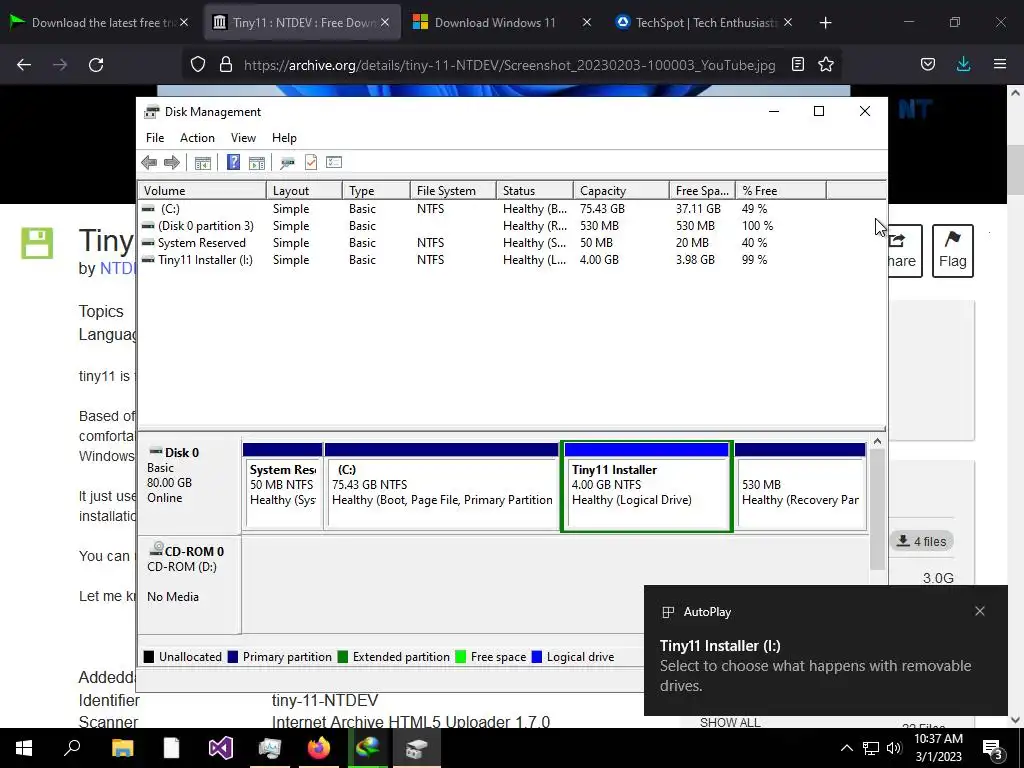
Task: Select the Tiny11 Installer (I:) volume row
Action: (512, 260)
